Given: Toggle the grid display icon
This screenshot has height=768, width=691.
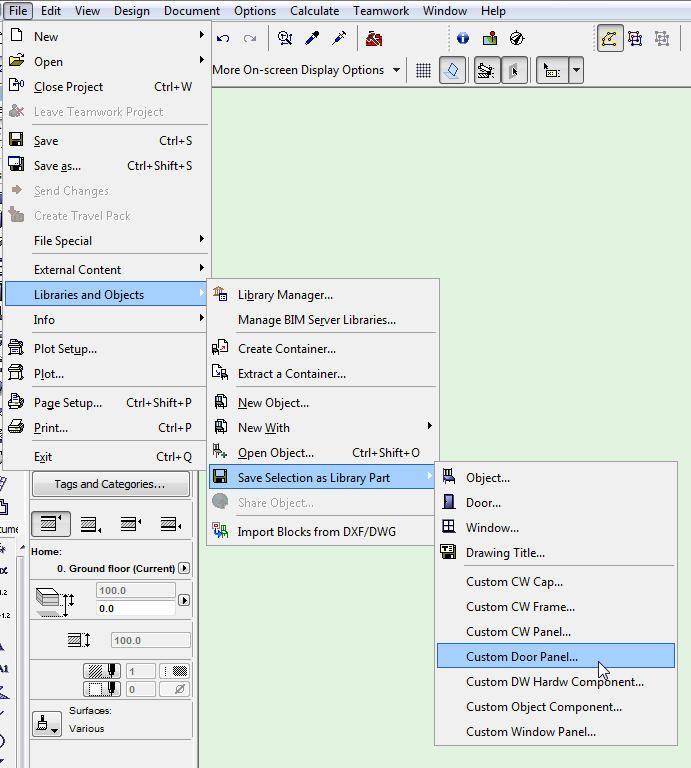Looking at the screenshot, I should 424,71.
